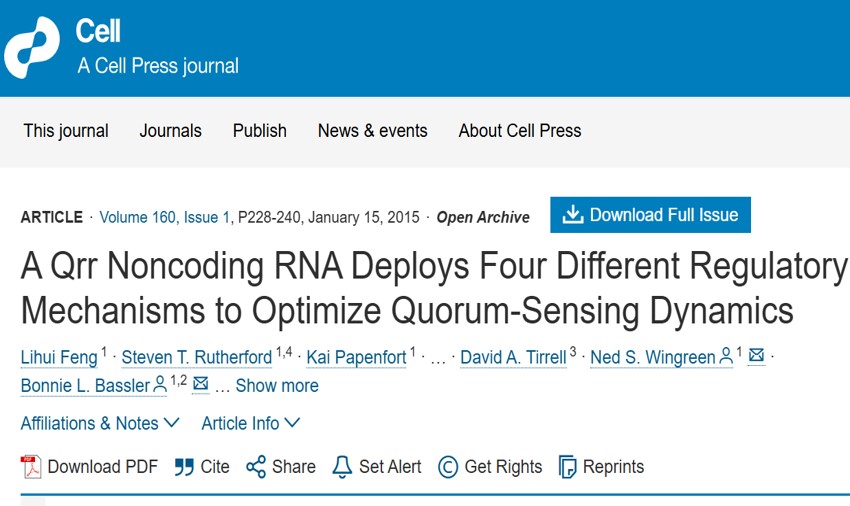Click the email envelope icon beside Bonnie L. Bassler
The image size is (850, 506).
(200, 385)
